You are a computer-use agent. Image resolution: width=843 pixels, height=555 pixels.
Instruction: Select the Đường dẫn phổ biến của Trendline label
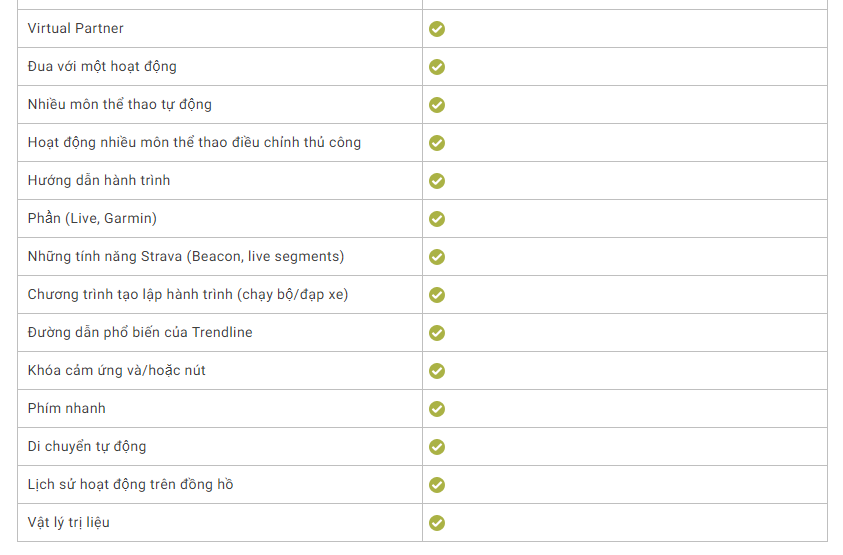coord(140,332)
